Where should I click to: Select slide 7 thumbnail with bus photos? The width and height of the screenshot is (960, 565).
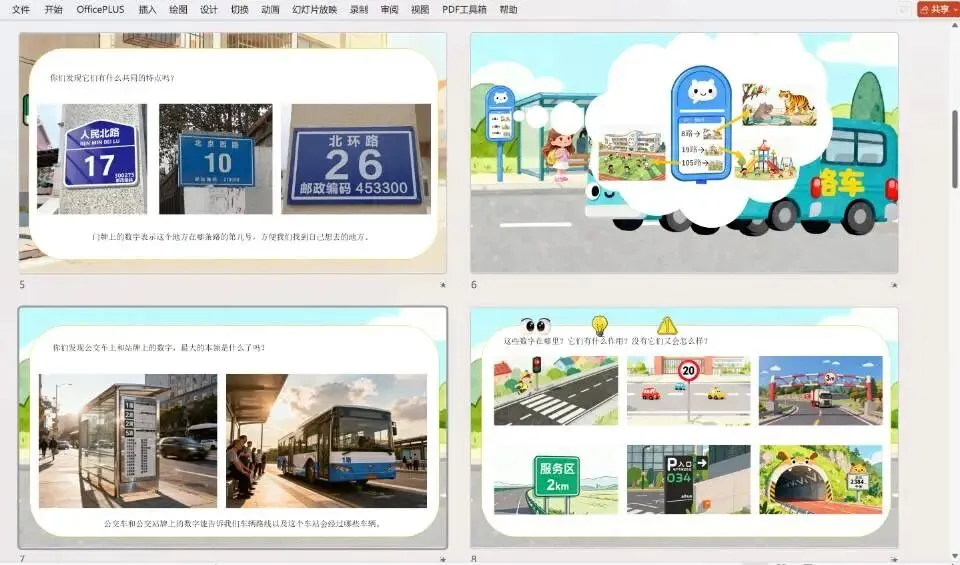click(233, 427)
